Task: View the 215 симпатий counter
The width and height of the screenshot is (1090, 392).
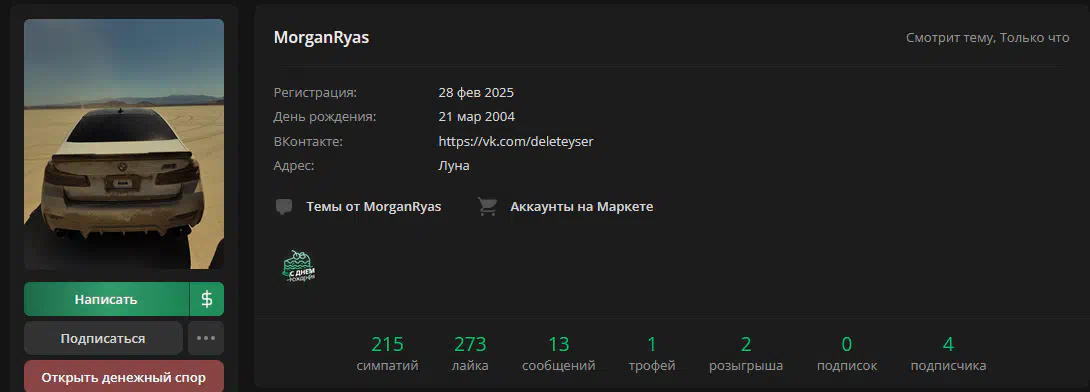Action: pos(387,353)
